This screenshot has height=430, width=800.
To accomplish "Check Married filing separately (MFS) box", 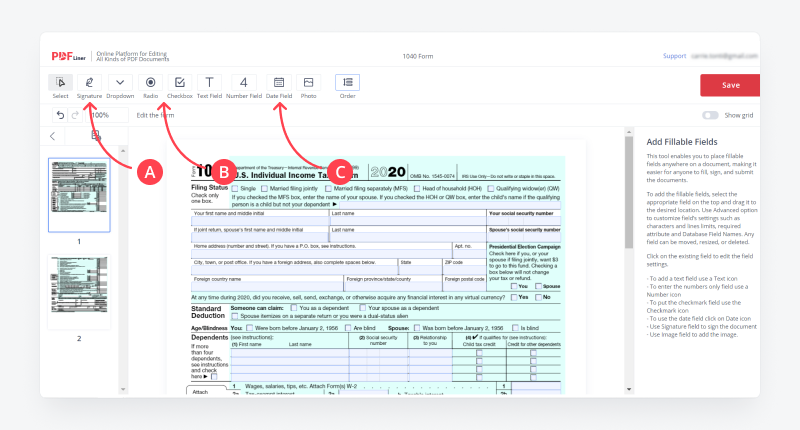I will [x=328, y=189].
